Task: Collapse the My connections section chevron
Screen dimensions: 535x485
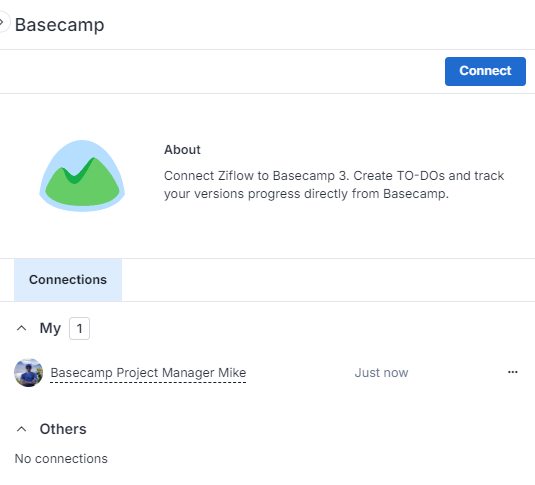Action: [21, 328]
